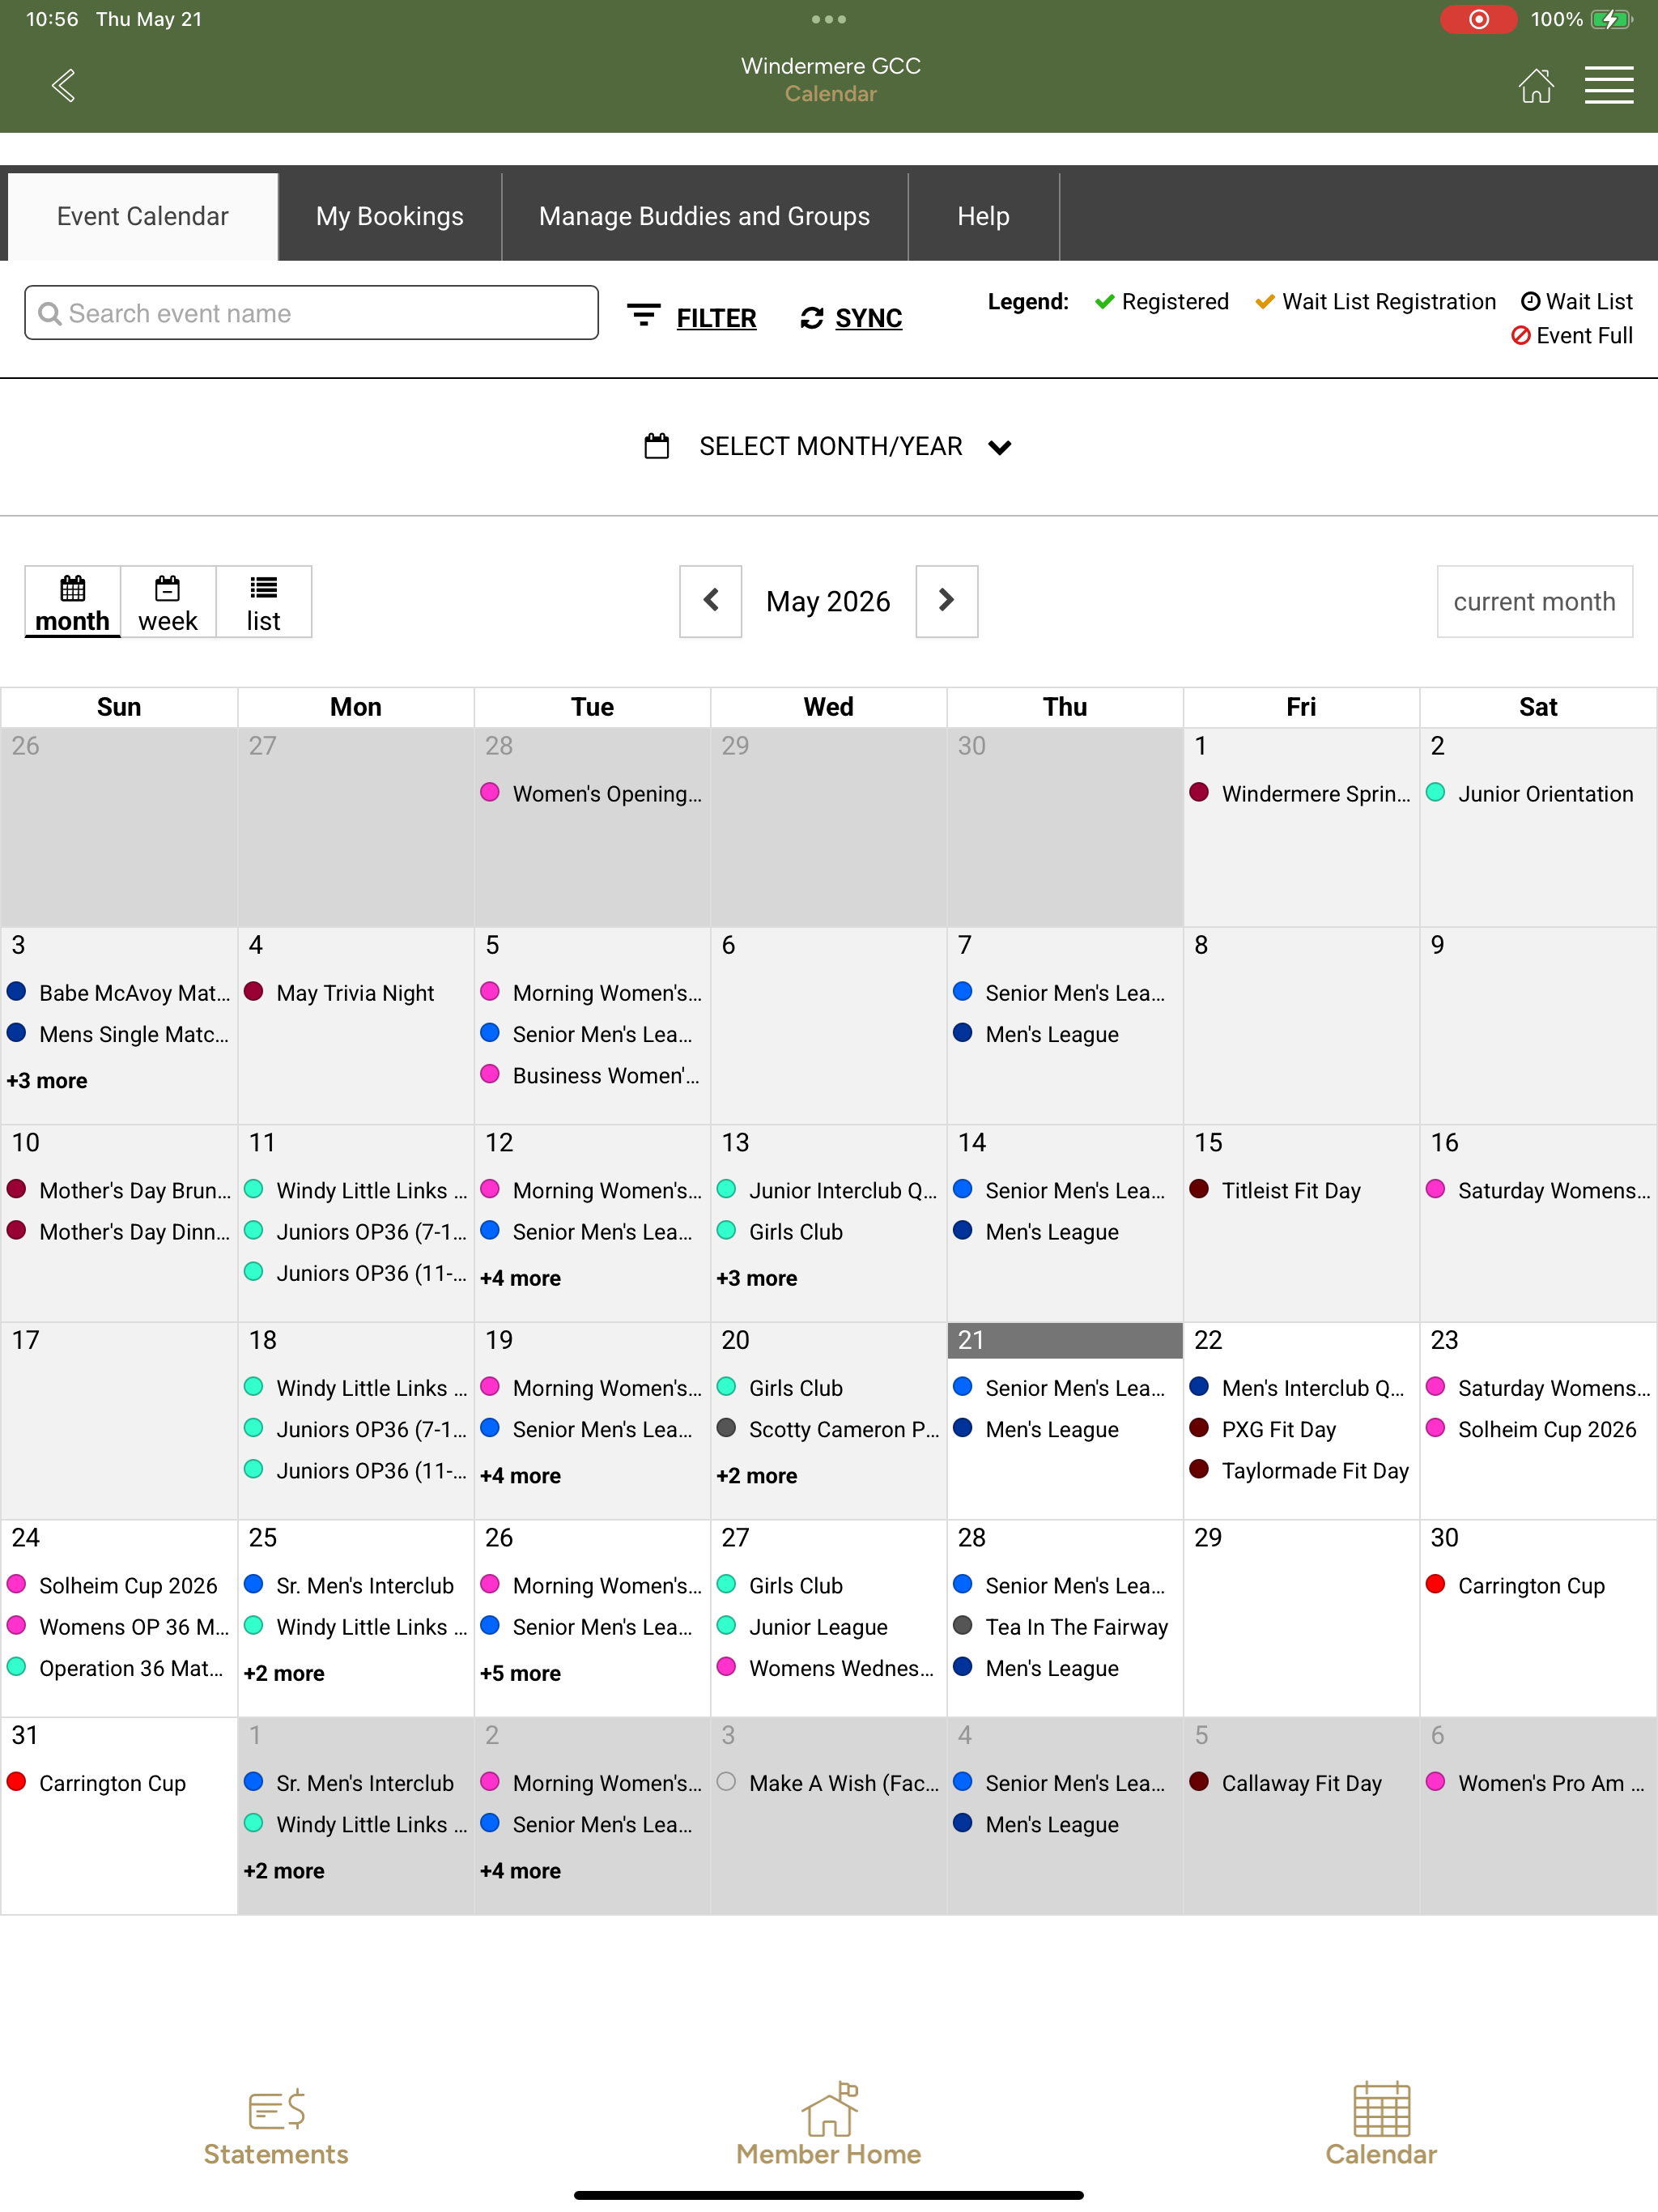
Task: Open the My Bookings tab
Action: coord(390,216)
